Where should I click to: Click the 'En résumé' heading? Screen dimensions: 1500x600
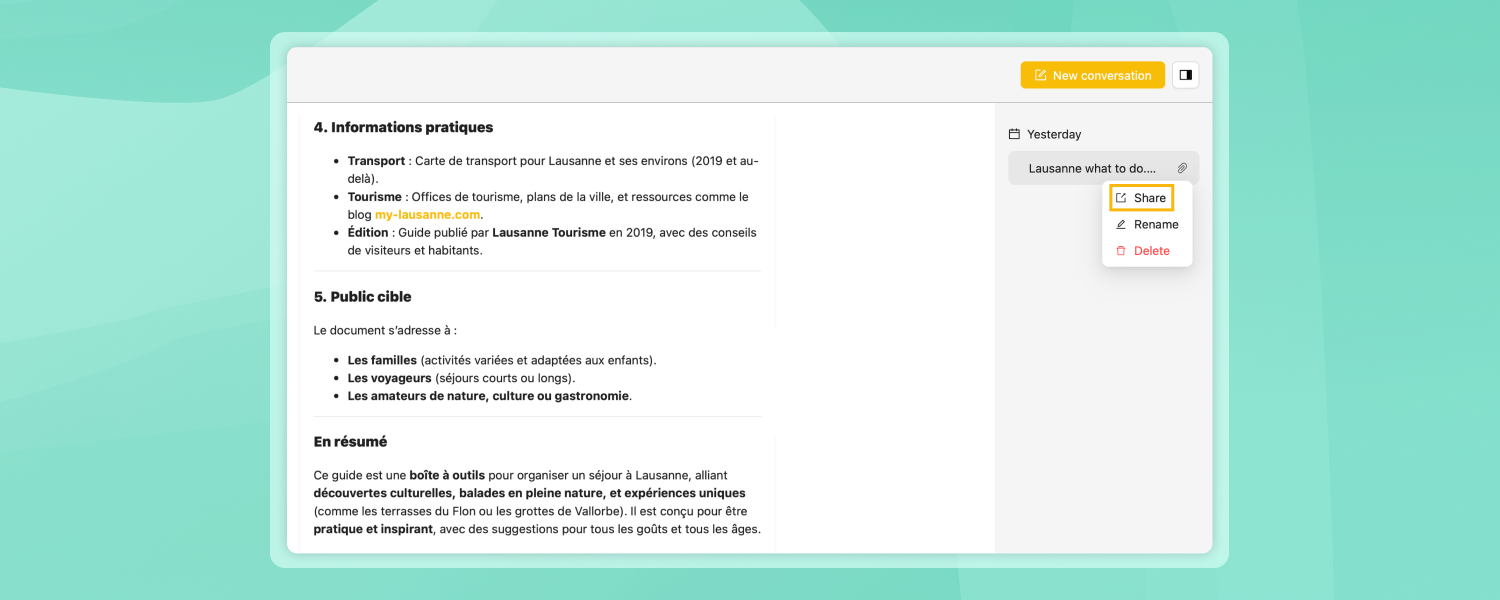[x=350, y=441]
